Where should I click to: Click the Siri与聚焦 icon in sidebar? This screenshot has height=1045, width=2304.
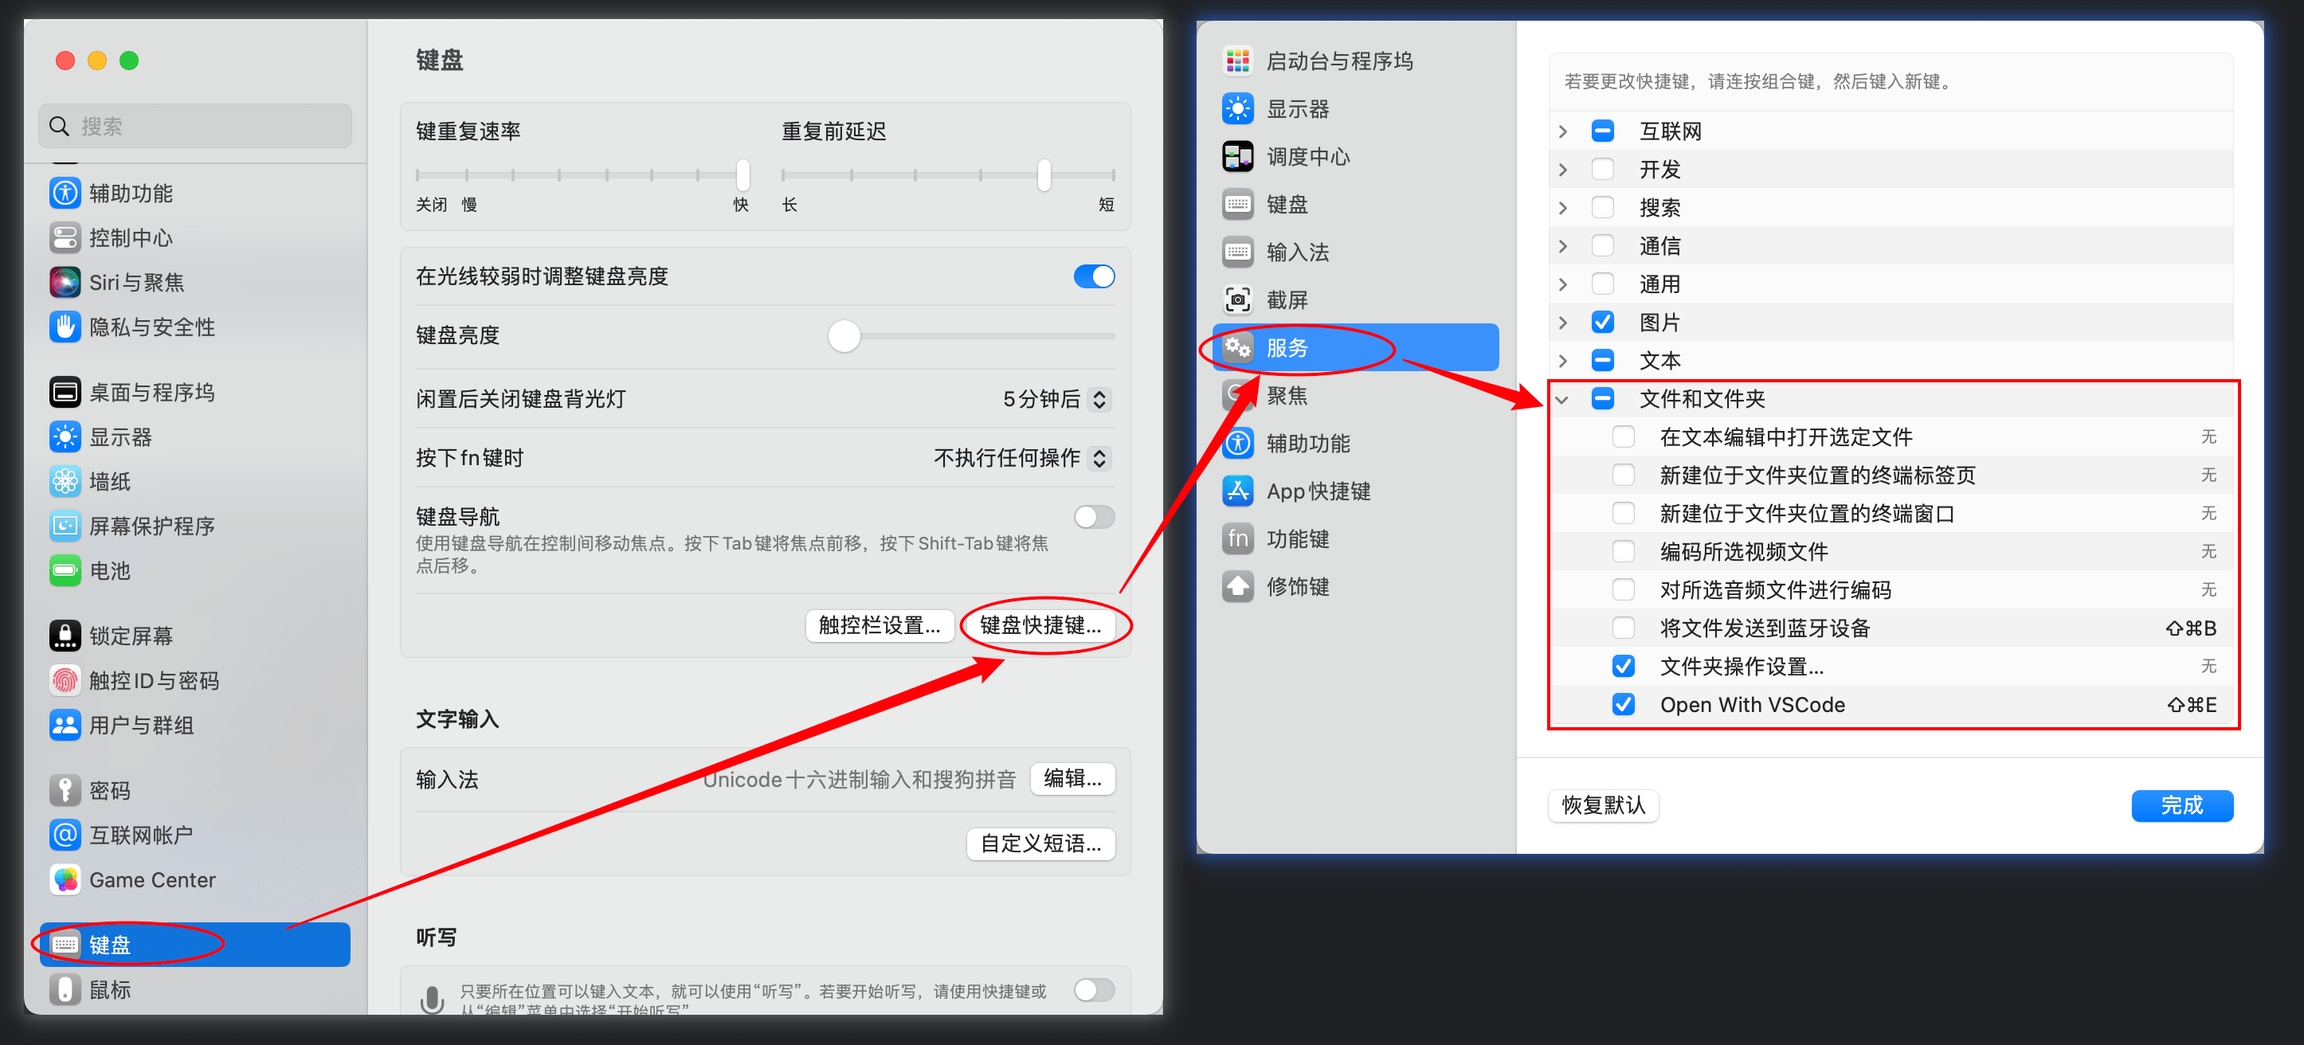click(65, 283)
